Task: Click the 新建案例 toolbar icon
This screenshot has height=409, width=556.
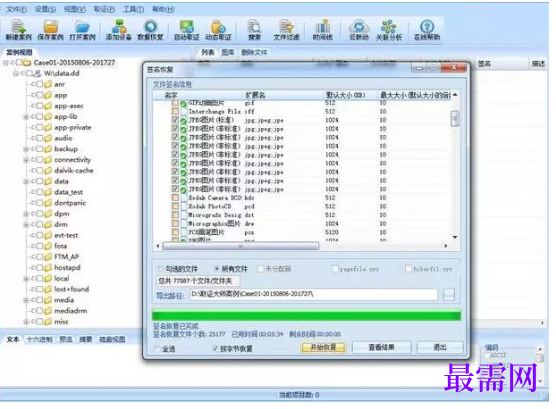Action: pyautogui.click(x=18, y=30)
